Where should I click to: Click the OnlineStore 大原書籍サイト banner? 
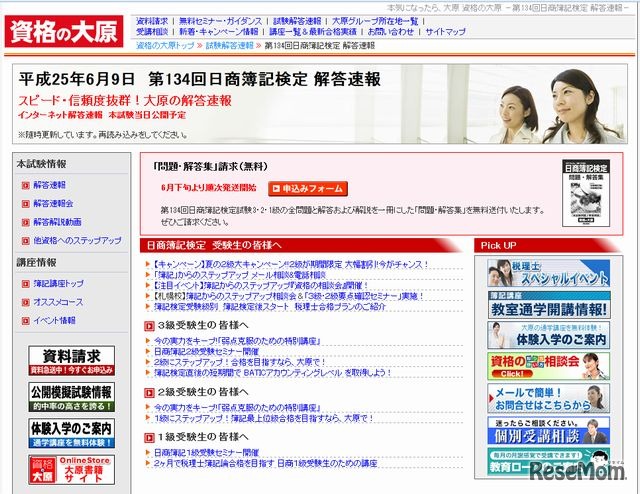point(72,470)
